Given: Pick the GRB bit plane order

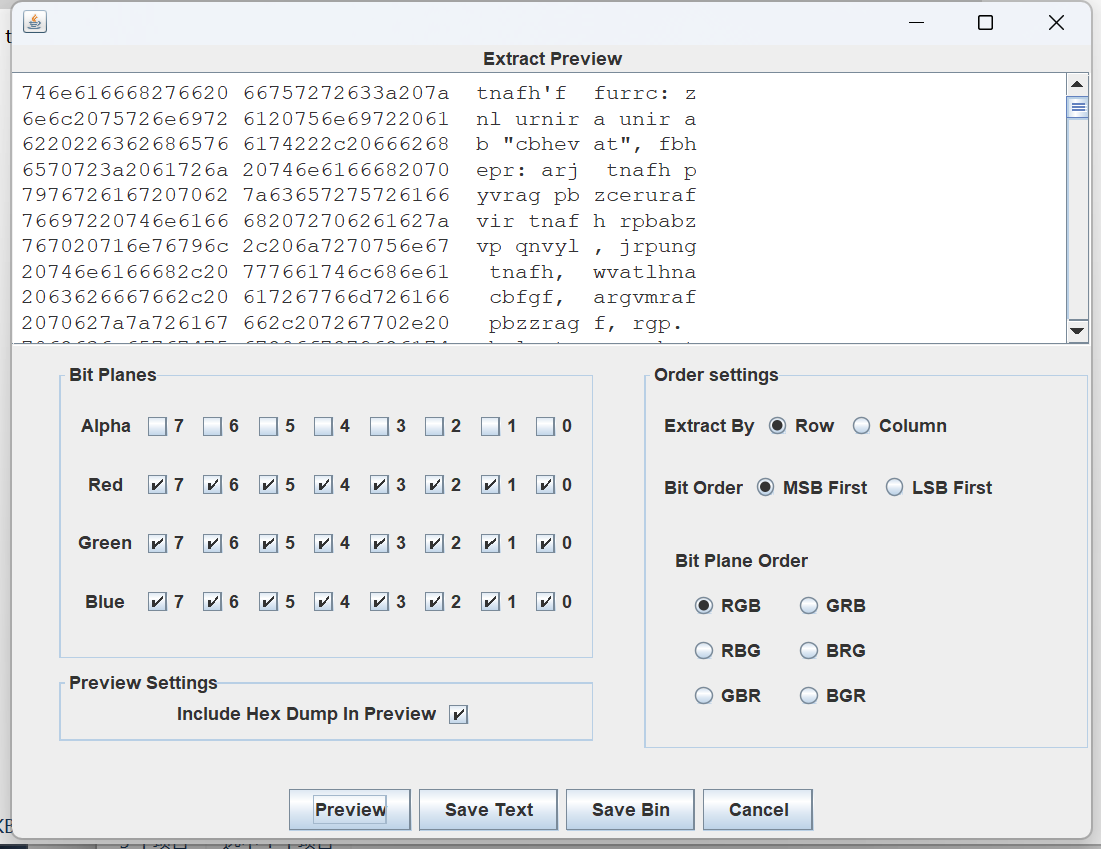Looking at the screenshot, I should (x=809, y=606).
